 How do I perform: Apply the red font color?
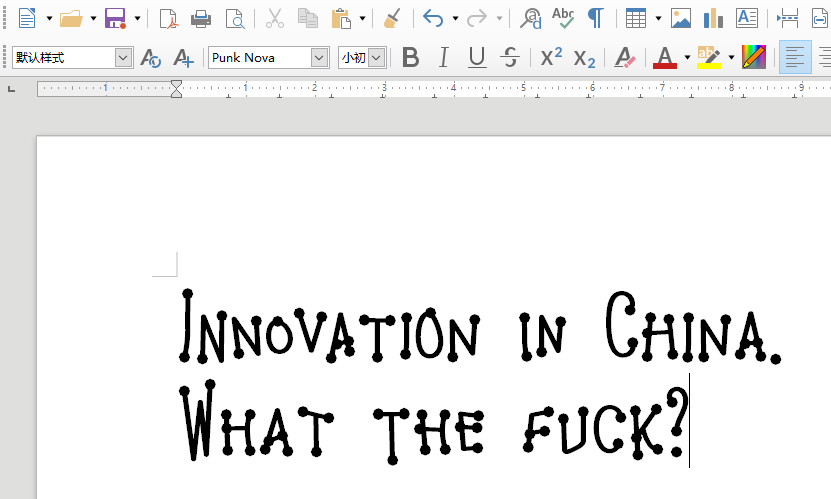(x=664, y=58)
